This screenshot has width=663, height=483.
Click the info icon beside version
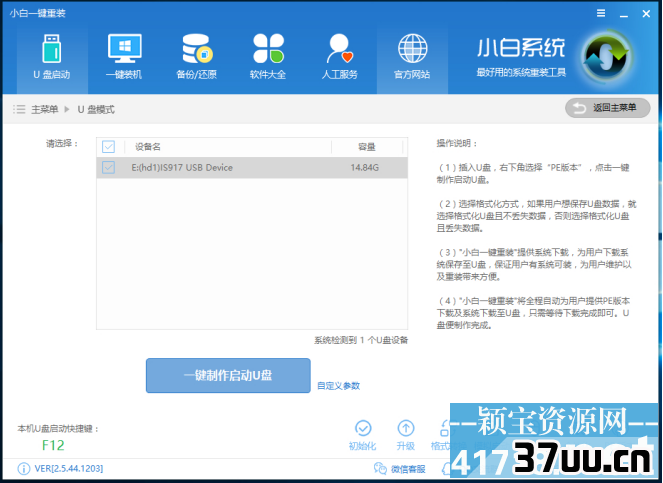tap(24, 469)
